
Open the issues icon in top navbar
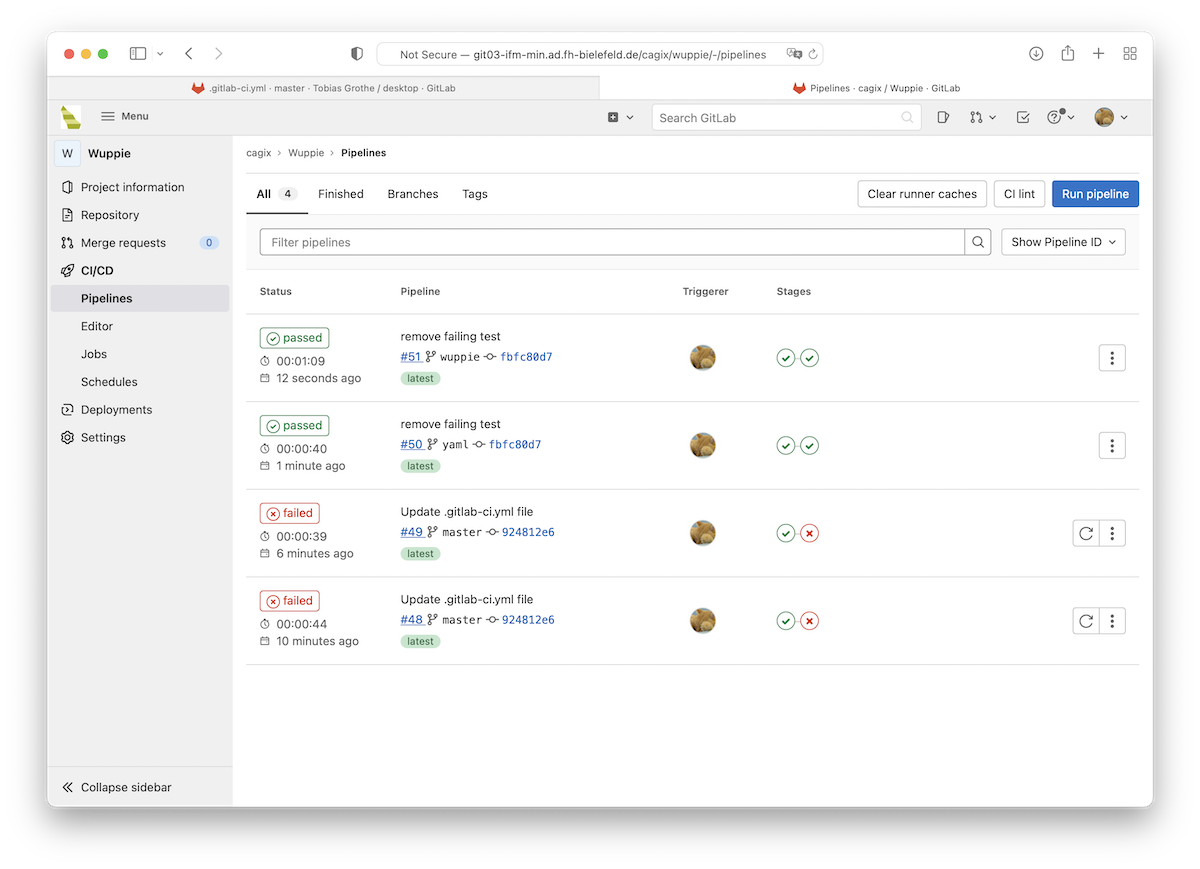coord(943,118)
